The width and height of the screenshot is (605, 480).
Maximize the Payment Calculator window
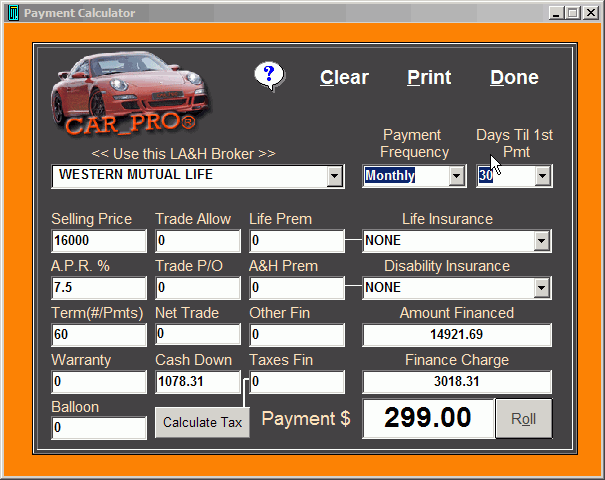click(x=573, y=13)
